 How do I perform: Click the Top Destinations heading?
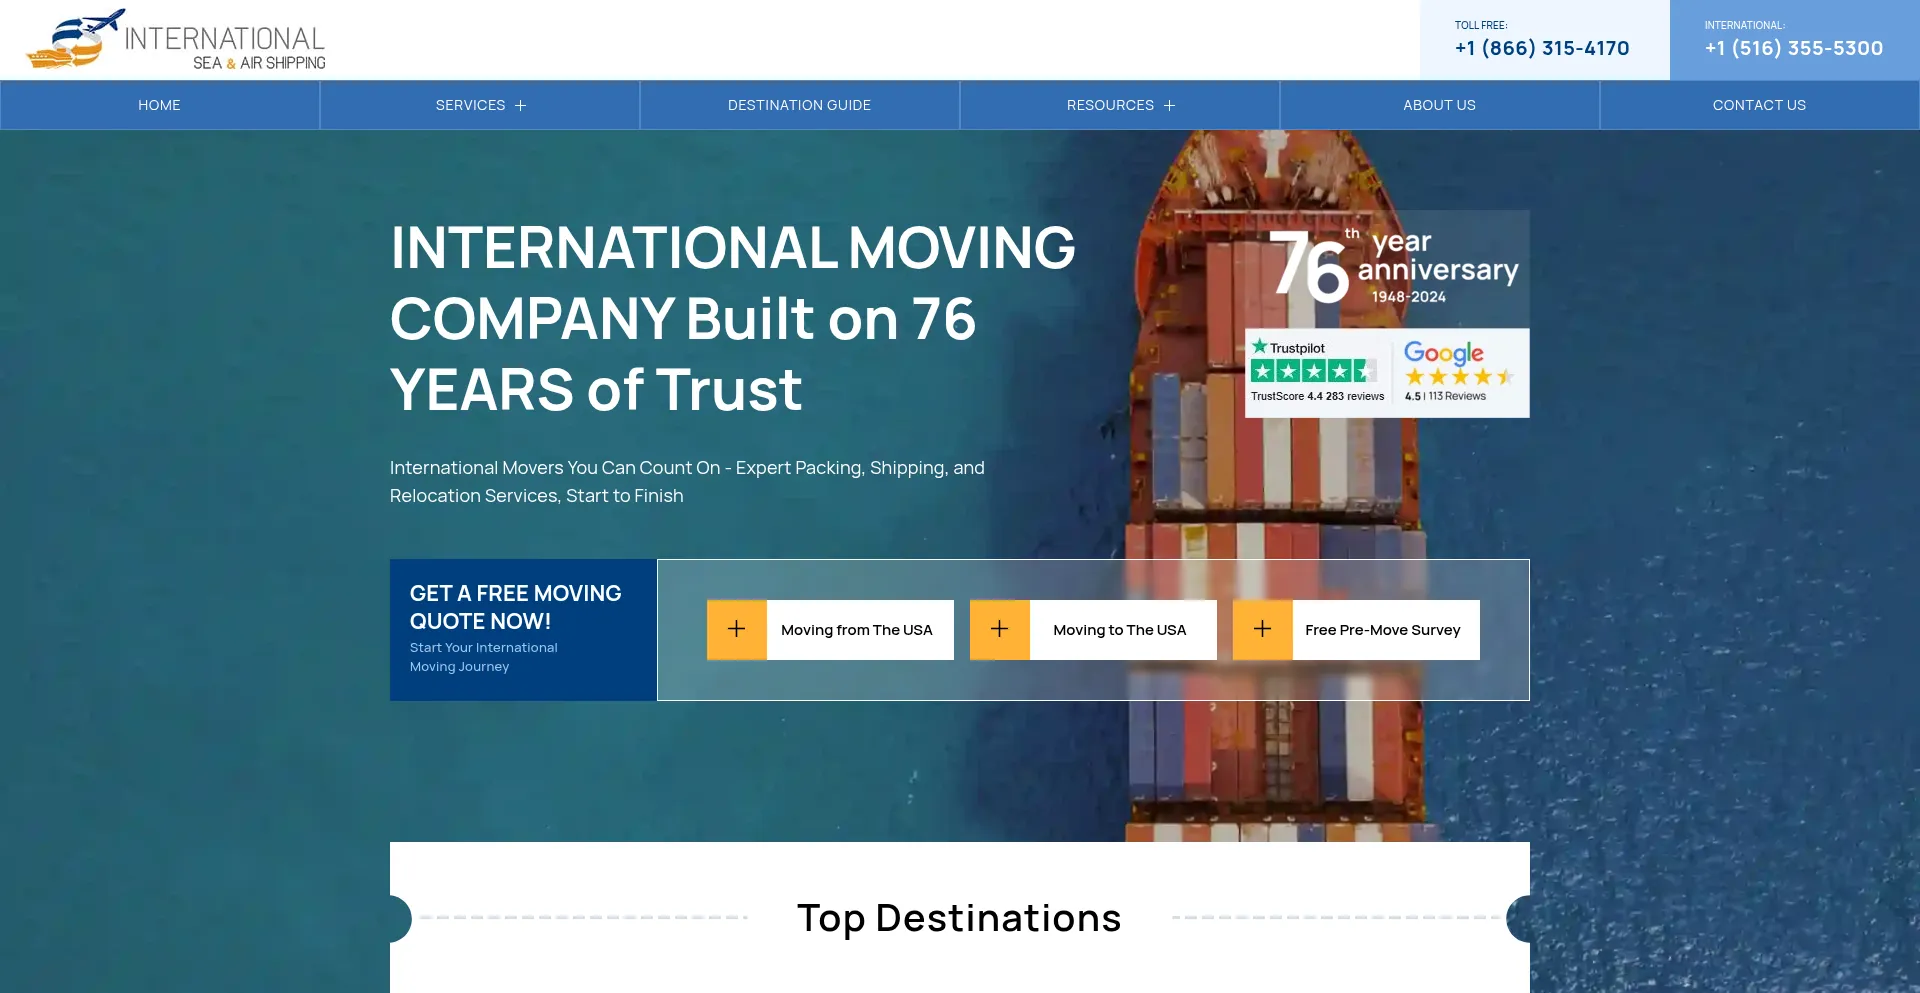click(x=959, y=918)
